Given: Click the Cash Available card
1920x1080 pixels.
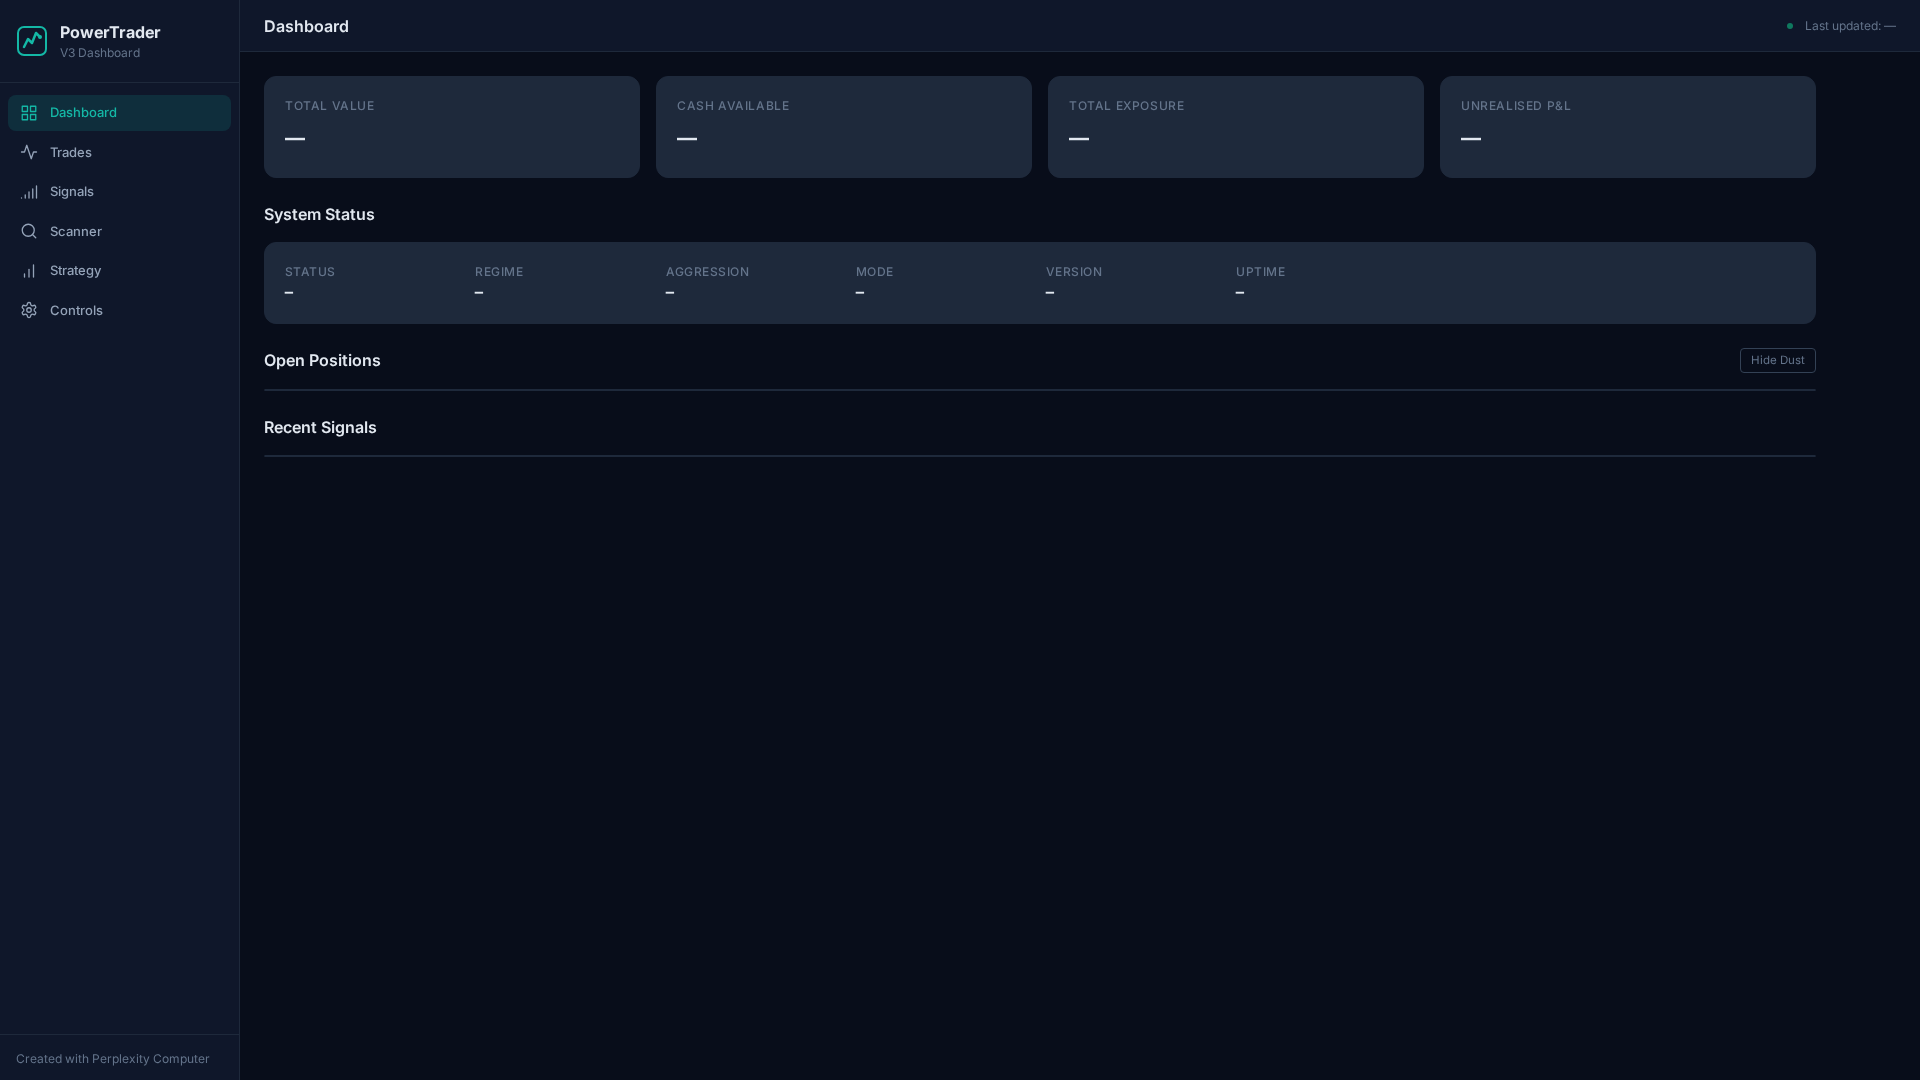Looking at the screenshot, I should 843,127.
